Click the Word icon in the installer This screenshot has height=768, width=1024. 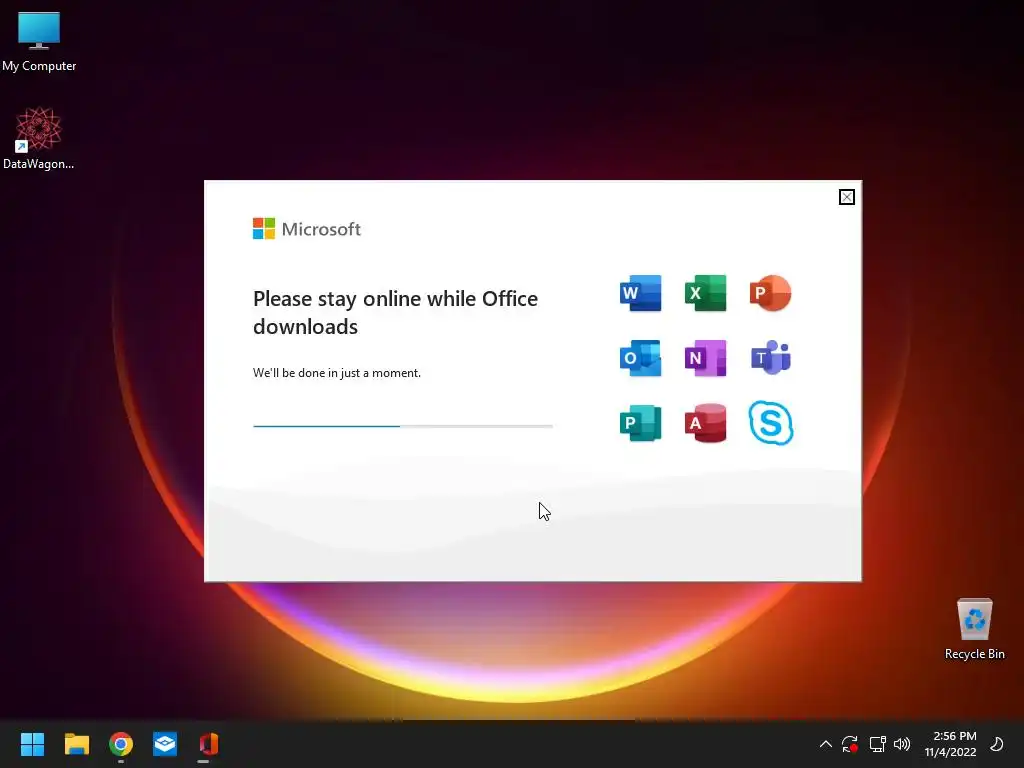click(640, 293)
